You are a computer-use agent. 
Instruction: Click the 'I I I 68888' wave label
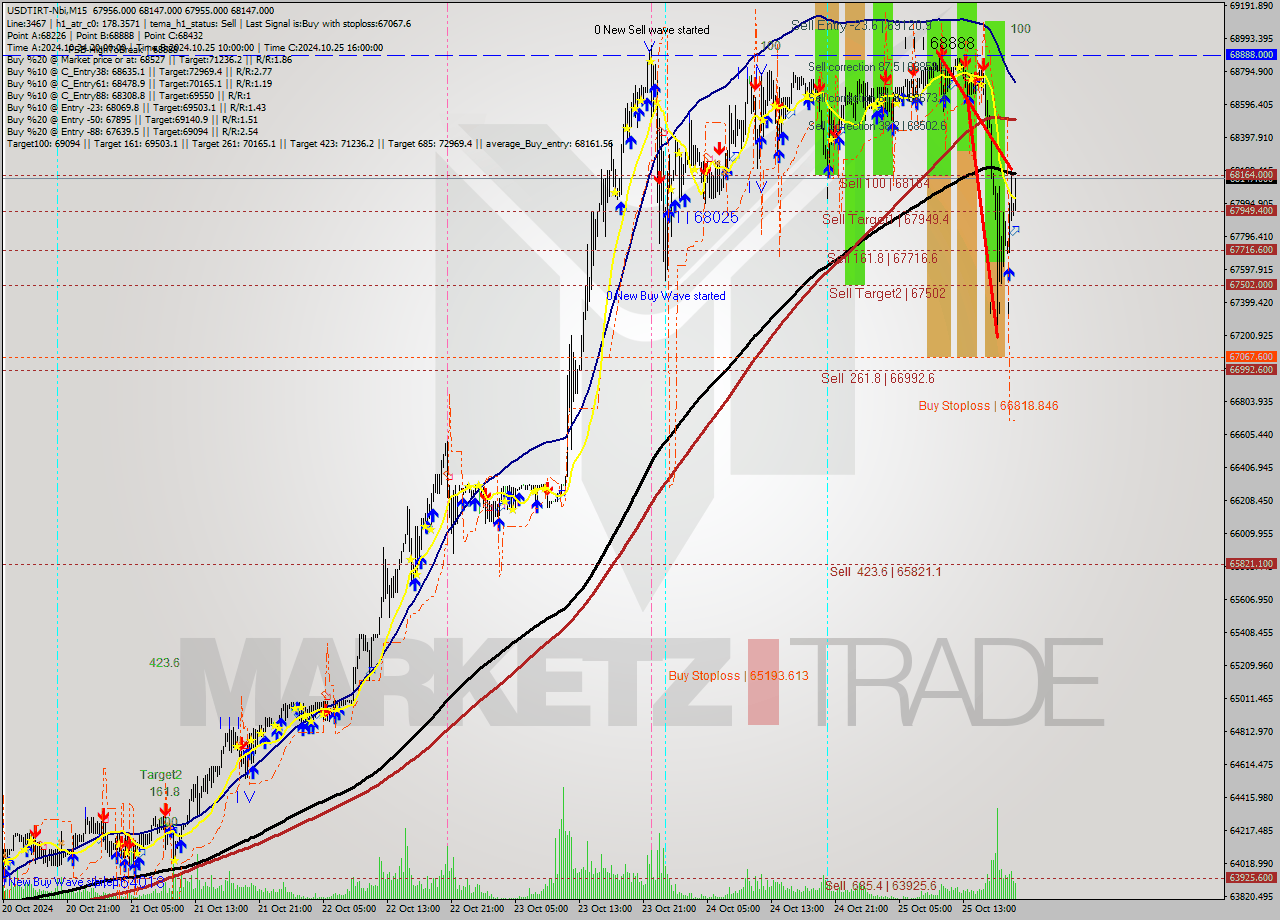pyautogui.click(x=939, y=44)
